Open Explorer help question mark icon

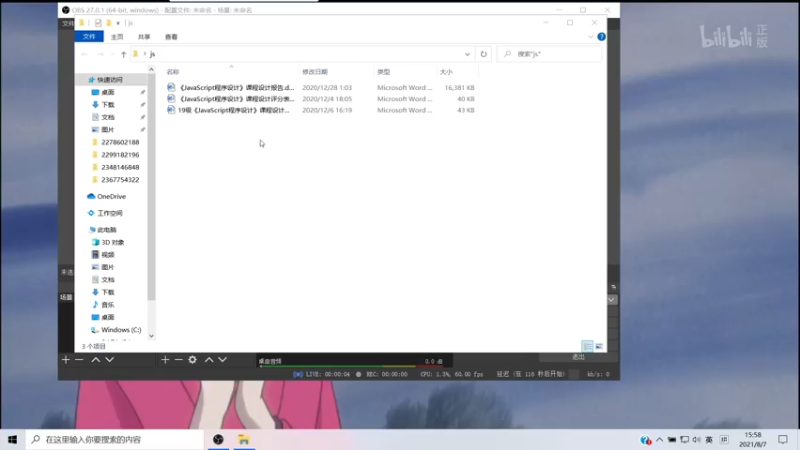(602, 37)
